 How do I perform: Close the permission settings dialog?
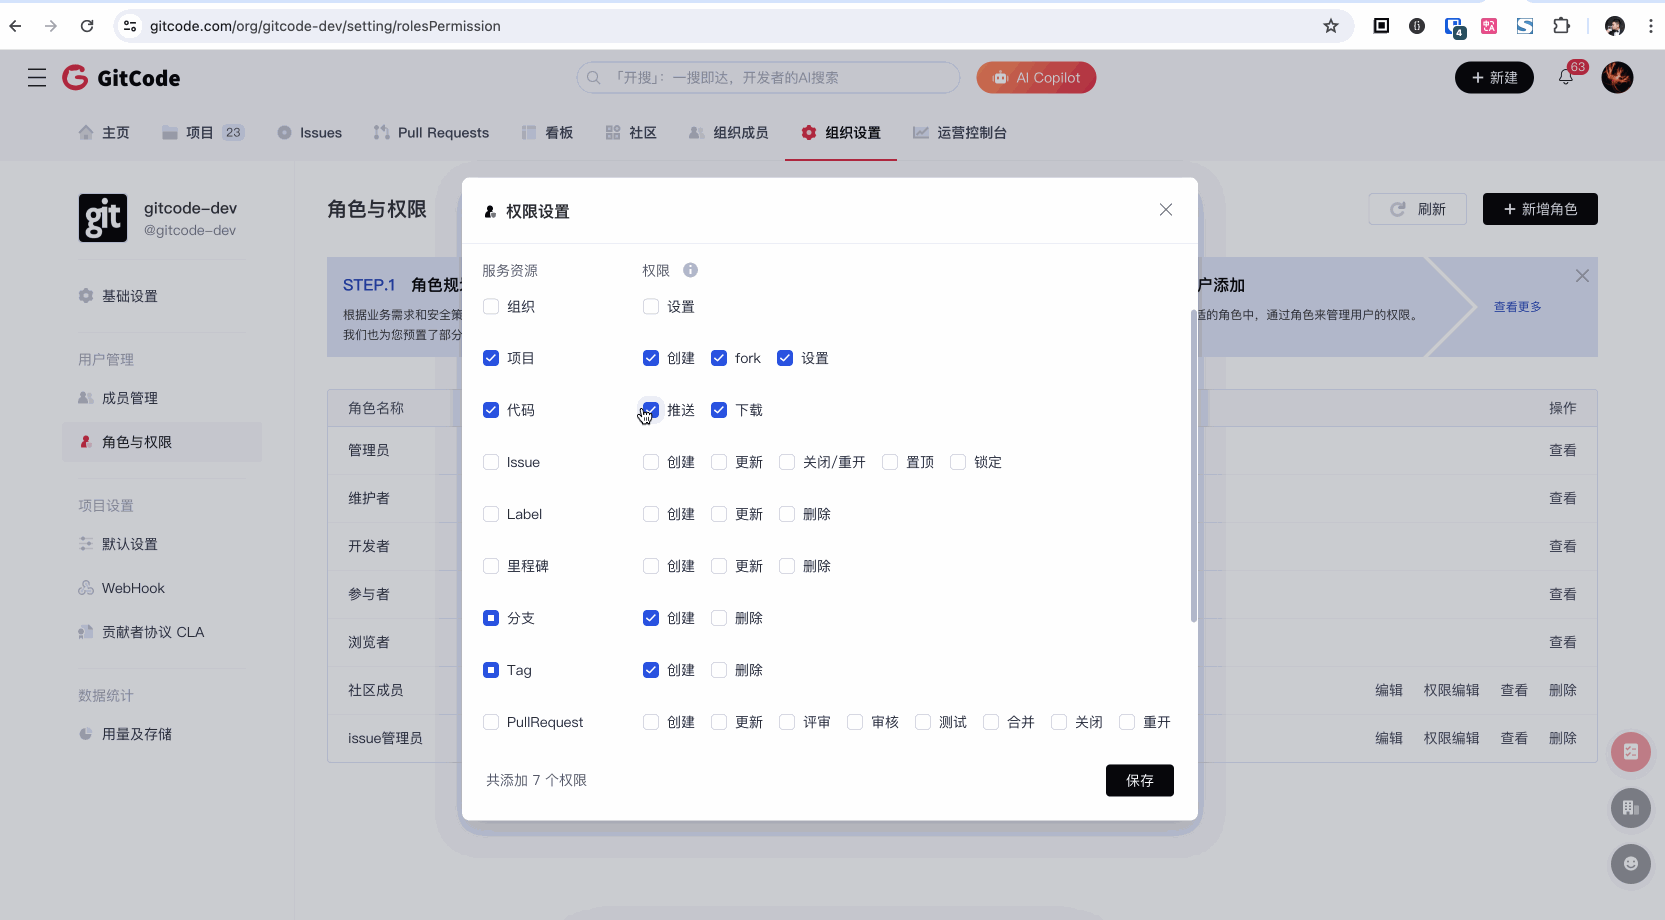pyautogui.click(x=1165, y=210)
